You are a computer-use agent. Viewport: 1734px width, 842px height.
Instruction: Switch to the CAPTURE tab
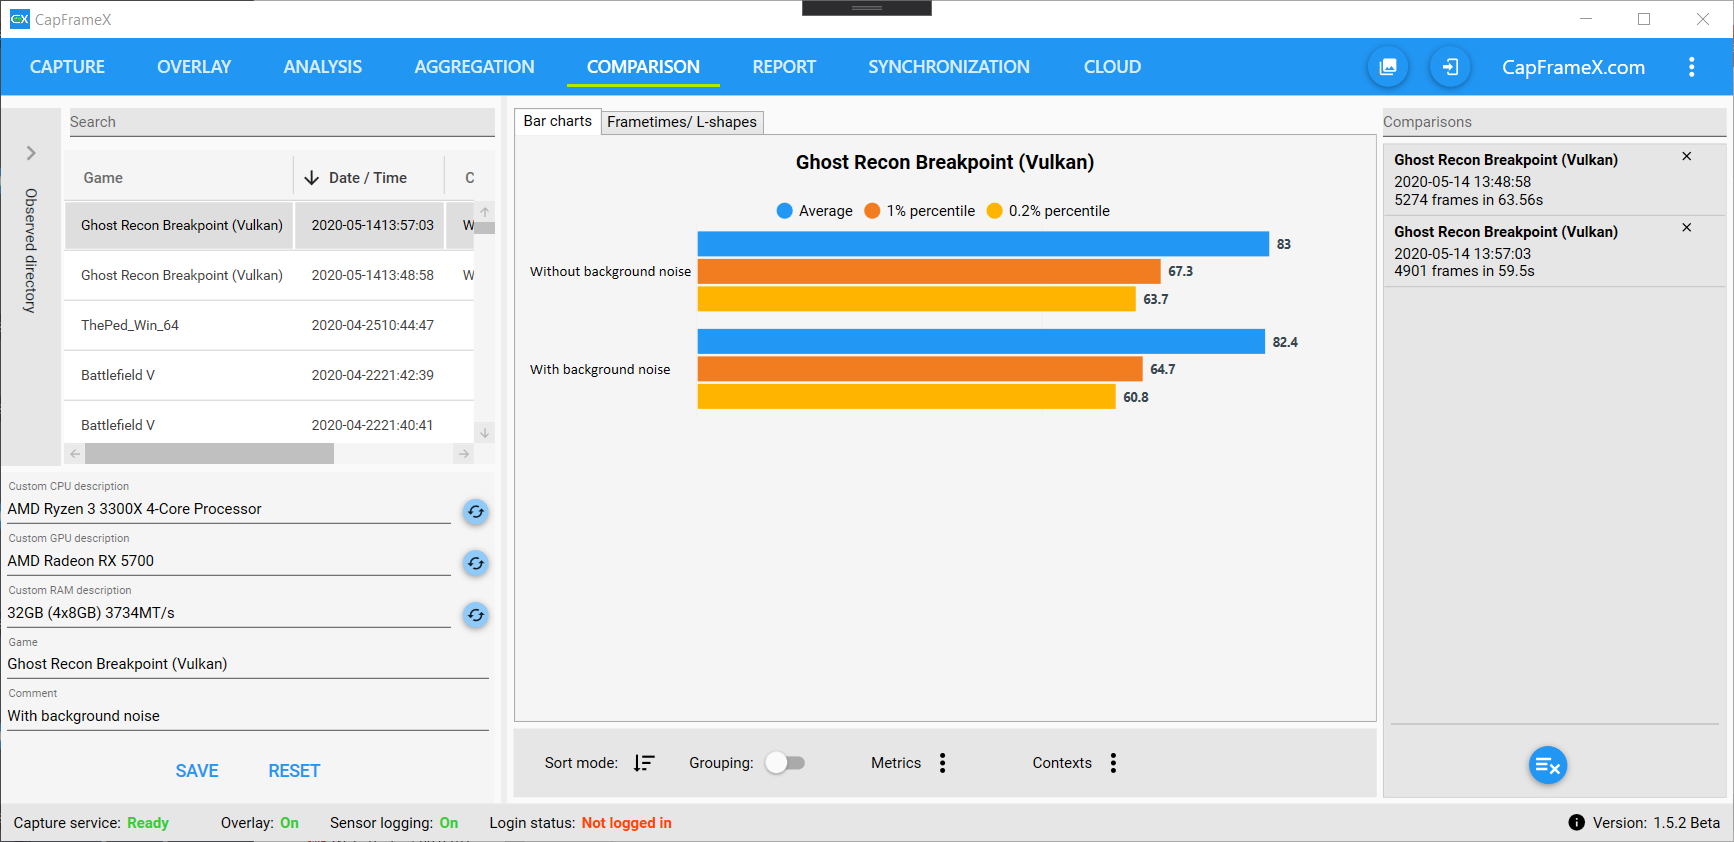pos(67,67)
